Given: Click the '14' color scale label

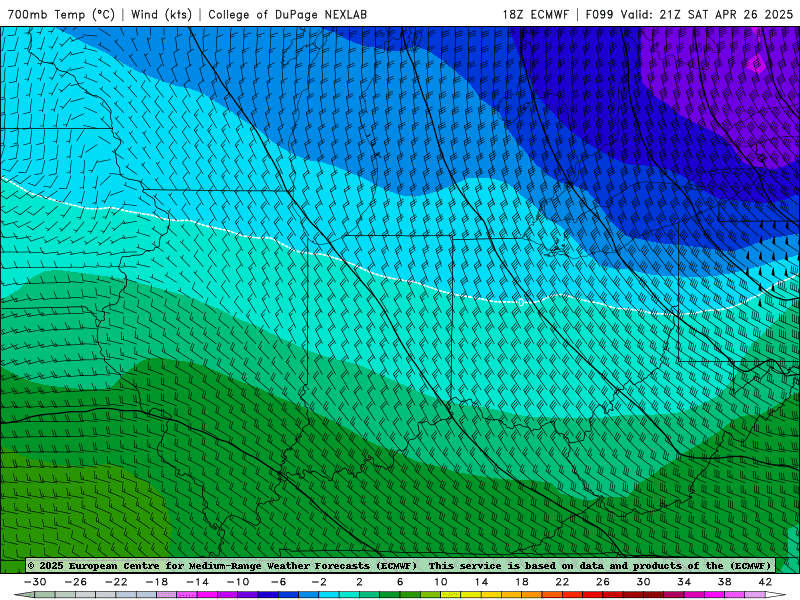Looking at the screenshot, I should coord(481,582).
